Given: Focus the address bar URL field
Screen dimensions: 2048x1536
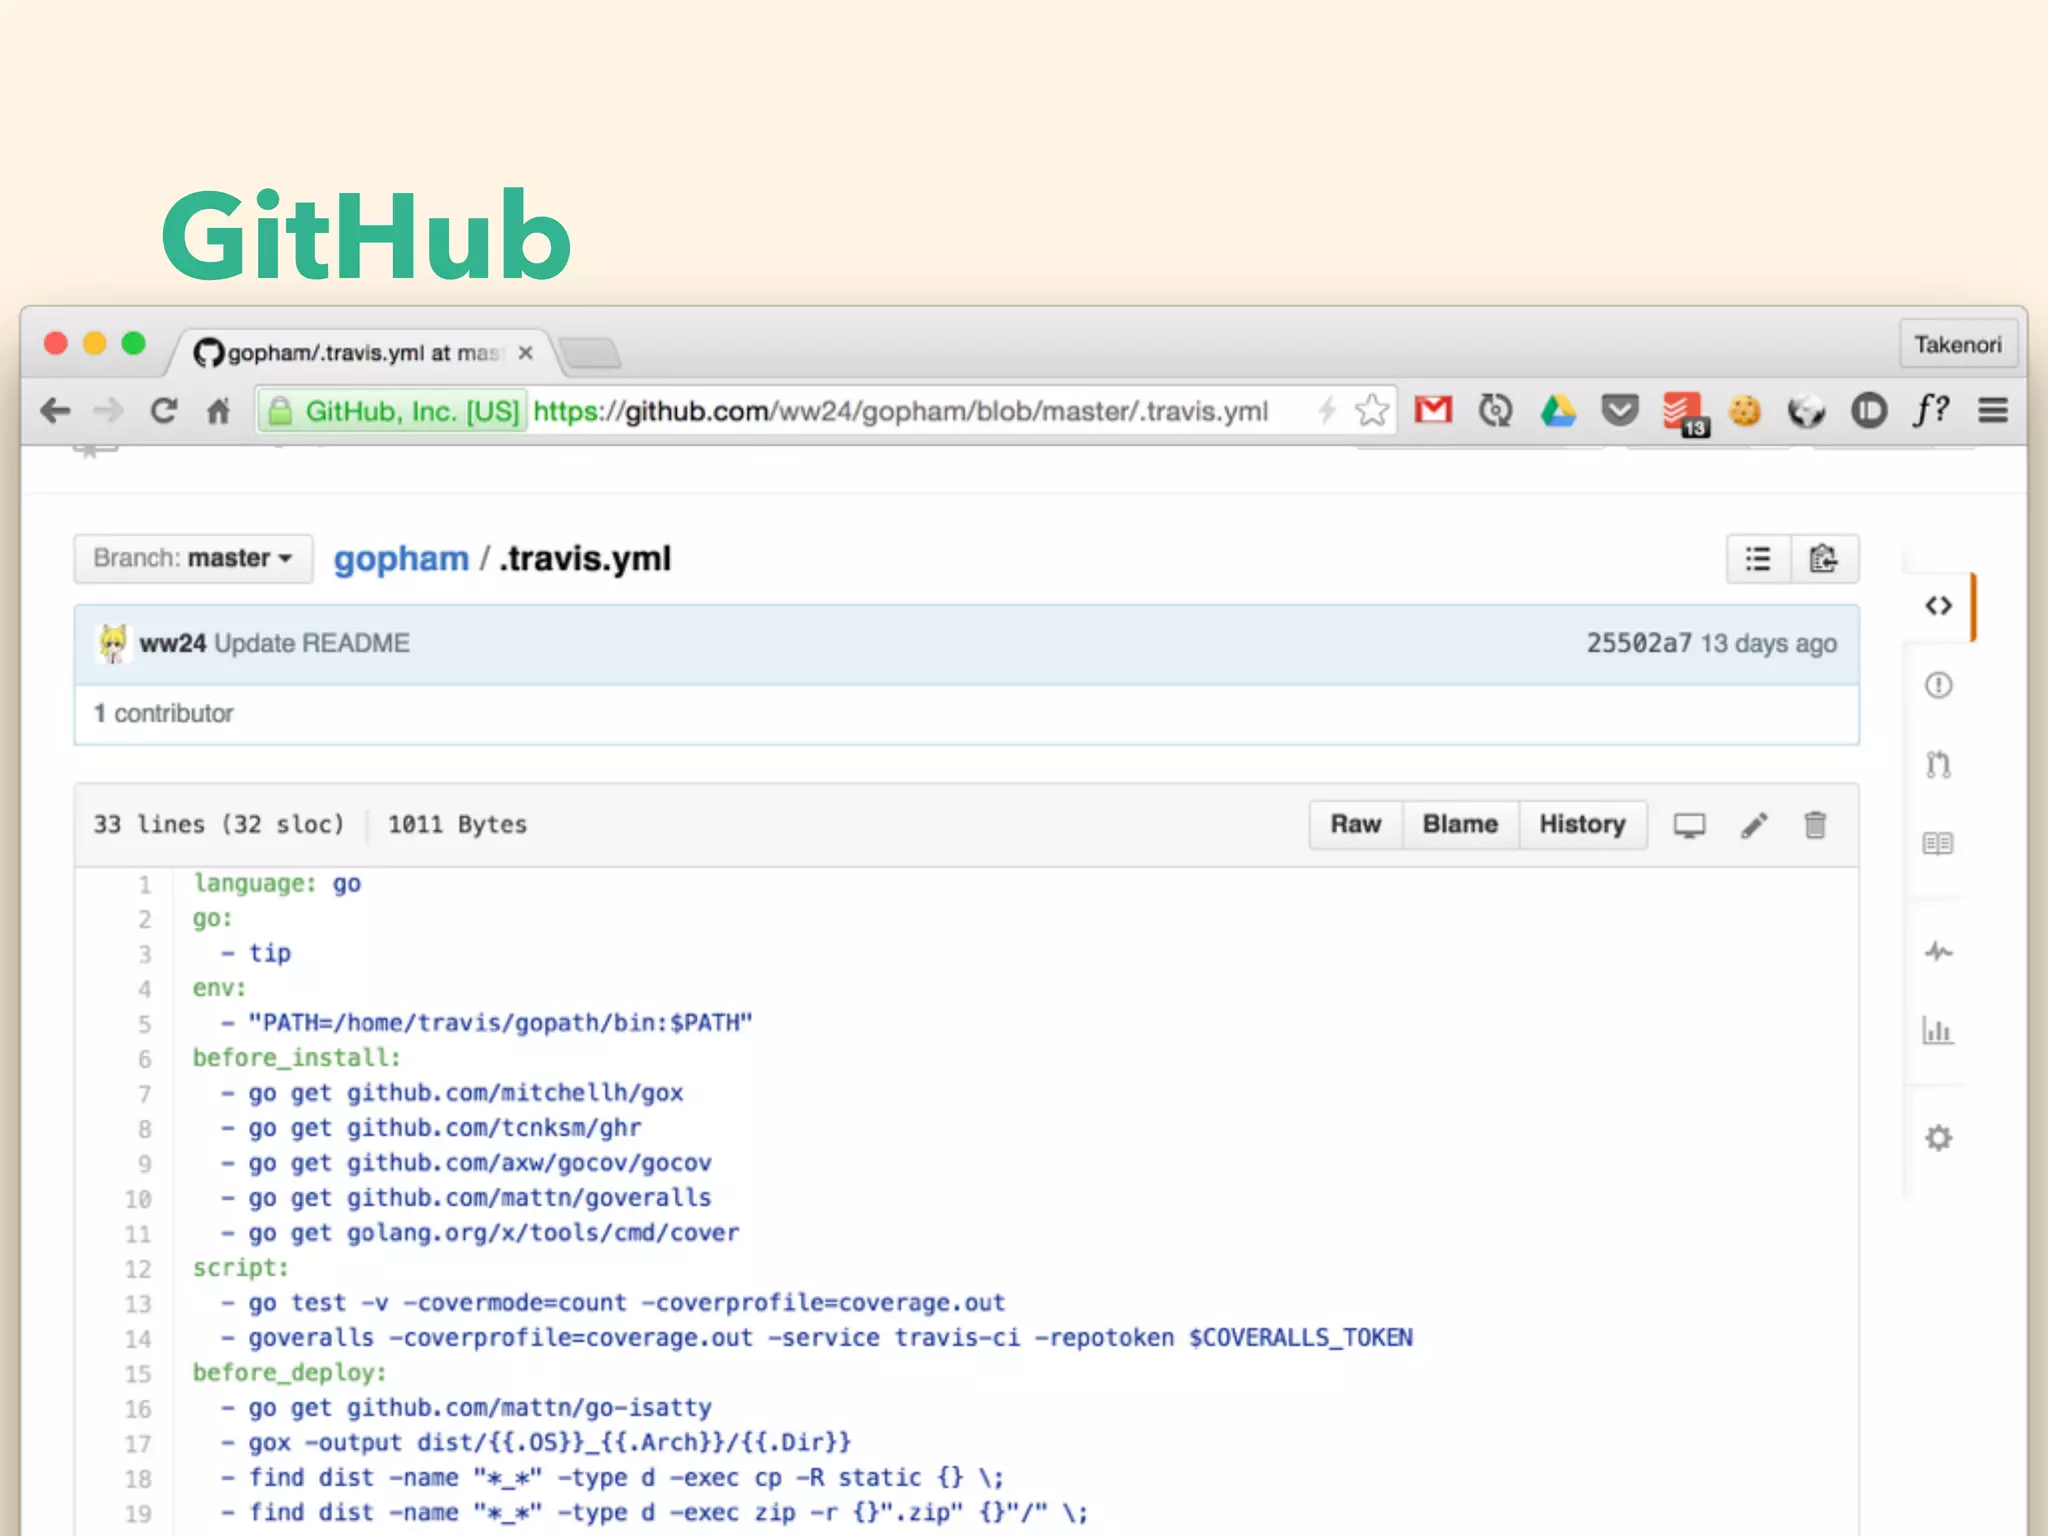Looking at the screenshot, I should [900, 411].
